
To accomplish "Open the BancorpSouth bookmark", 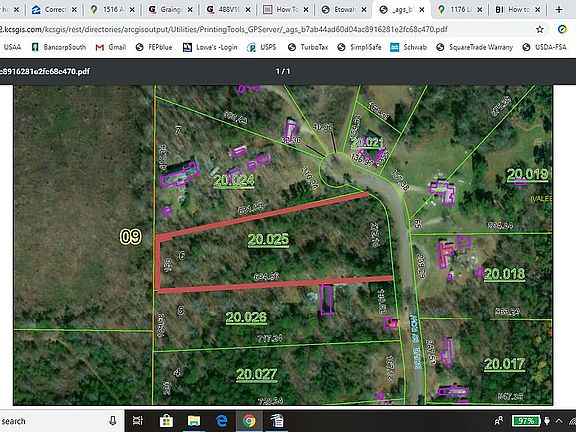I will coord(59,47).
